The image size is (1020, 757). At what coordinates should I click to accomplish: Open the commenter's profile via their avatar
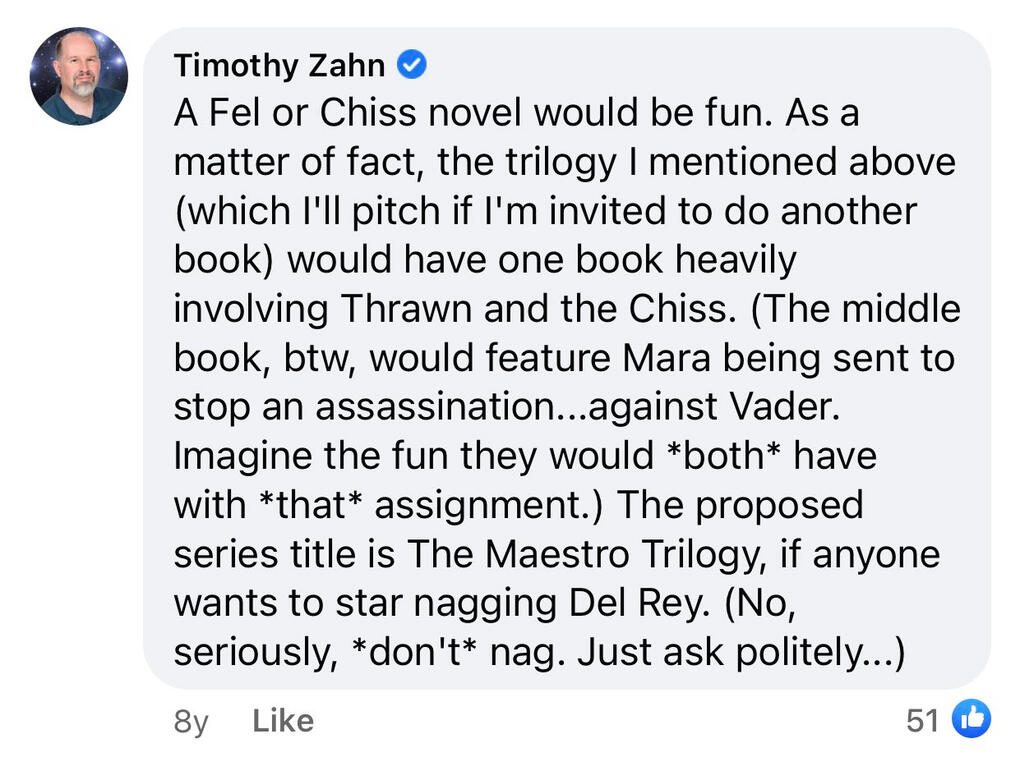[78, 78]
